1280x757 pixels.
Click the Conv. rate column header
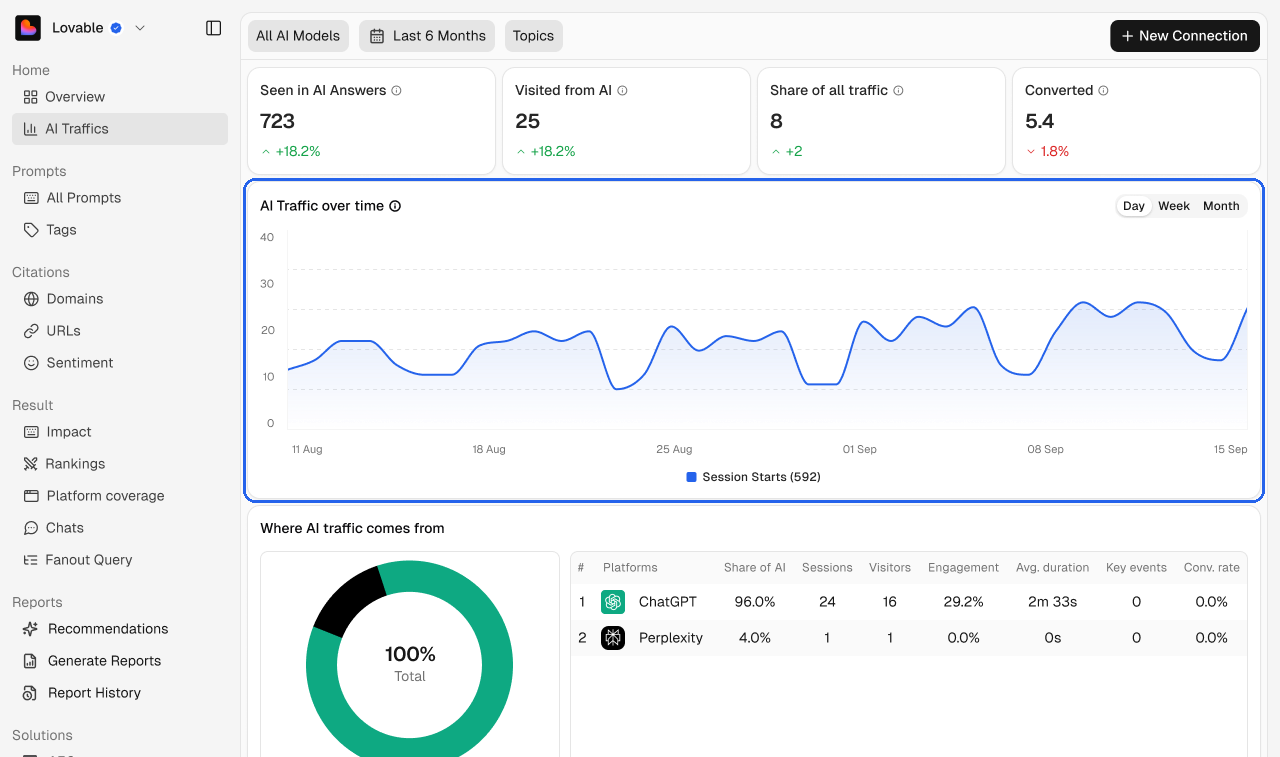1212,568
